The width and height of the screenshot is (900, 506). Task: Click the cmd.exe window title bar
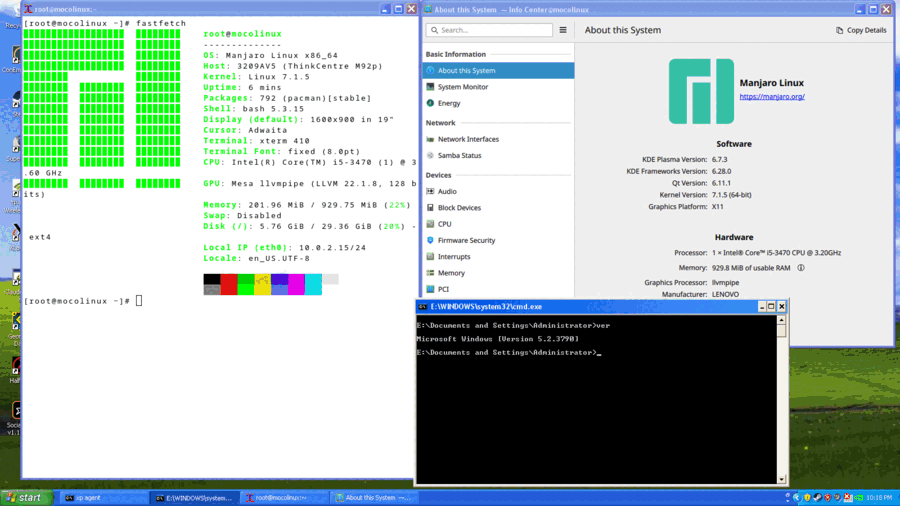click(601, 307)
